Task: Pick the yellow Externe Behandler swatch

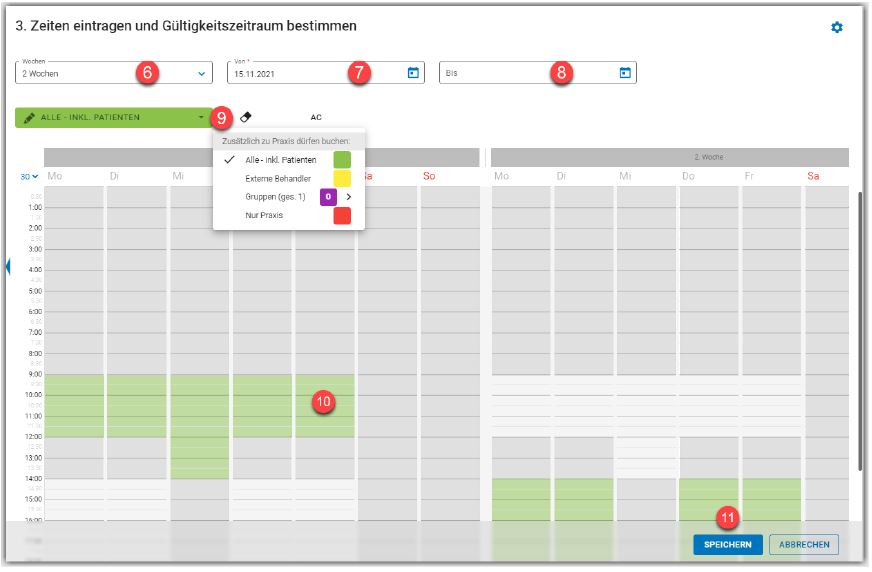Action: 342,178
